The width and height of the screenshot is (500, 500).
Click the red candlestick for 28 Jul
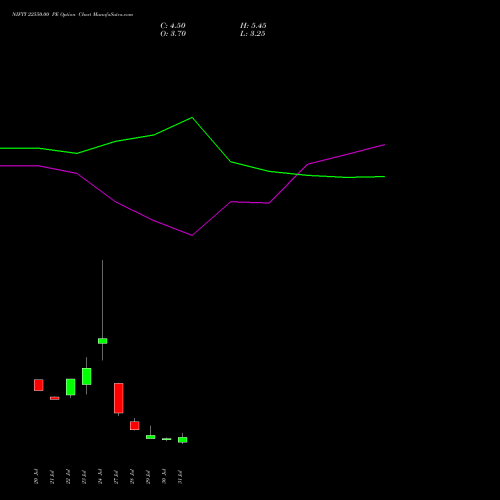[x=135, y=425]
